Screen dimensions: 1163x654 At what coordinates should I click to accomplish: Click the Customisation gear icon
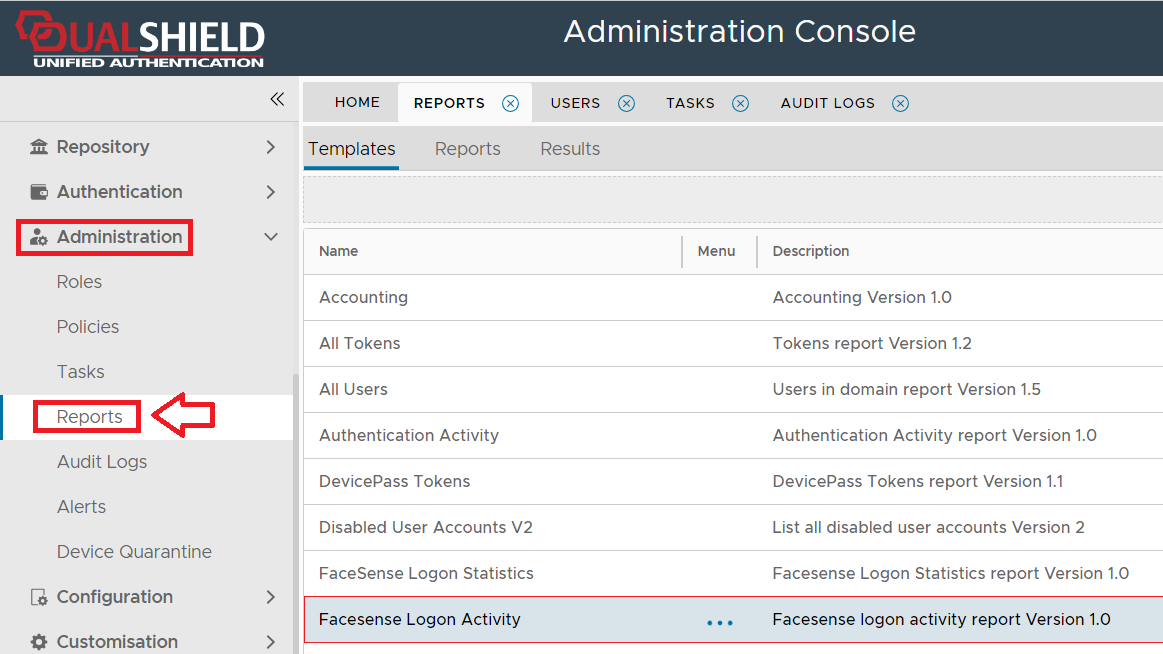[39, 642]
